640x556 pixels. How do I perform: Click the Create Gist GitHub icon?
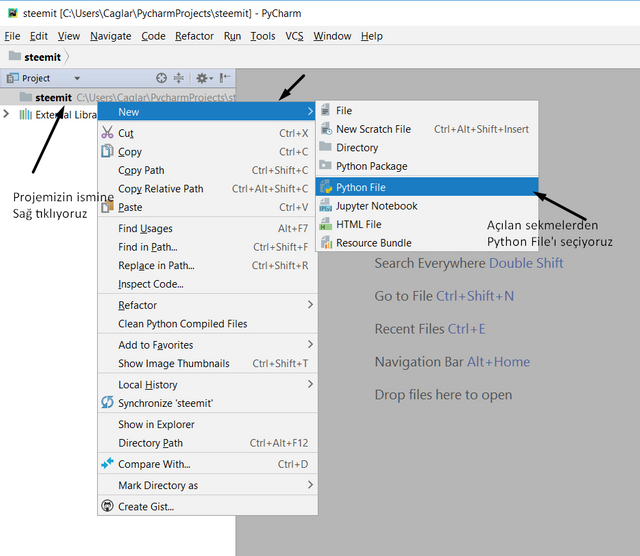point(107,506)
